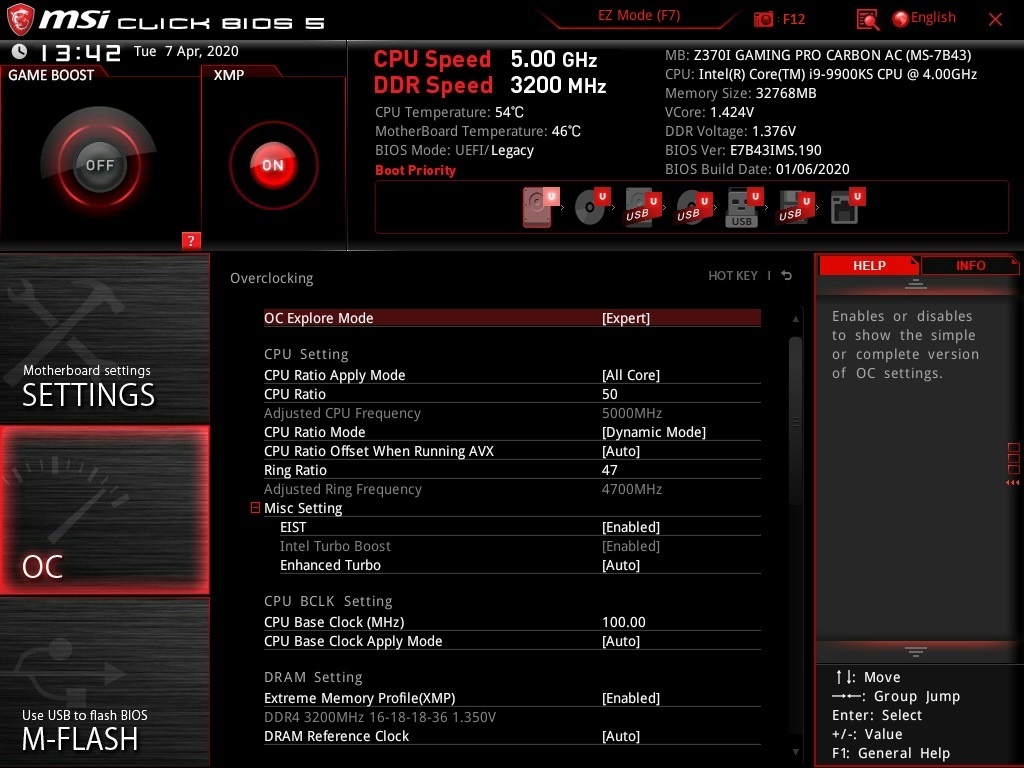Open CPU Ratio Apply Mode All Core option
1024x768 pixels.
(x=512, y=375)
